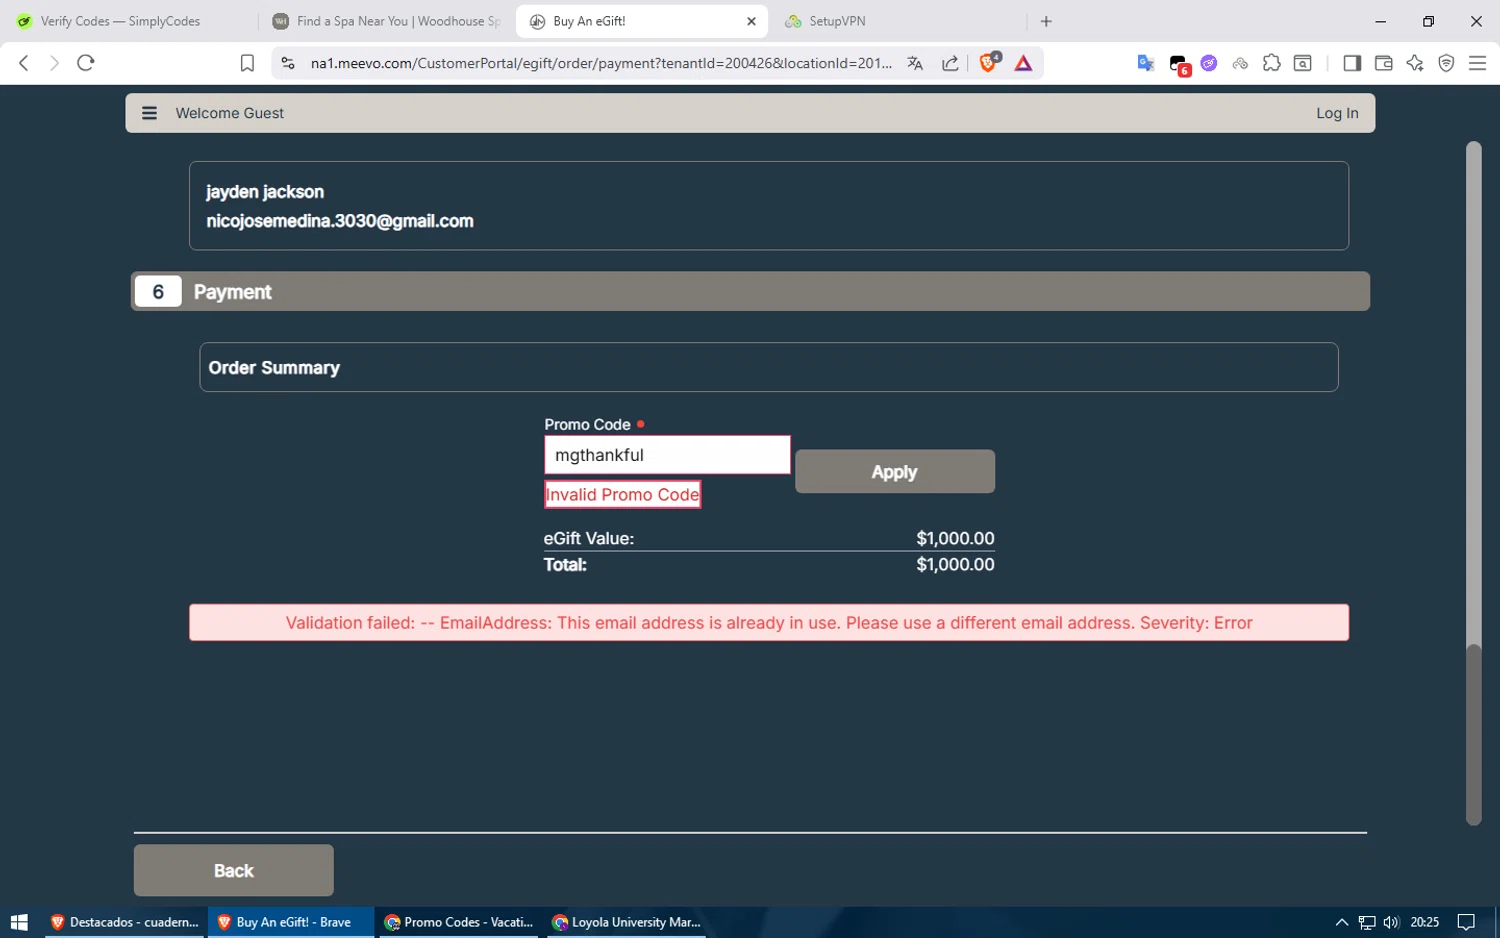Close the Buy An eGift tab
The height and width of the screenshot is (938, 1500).
click(751, 21)
